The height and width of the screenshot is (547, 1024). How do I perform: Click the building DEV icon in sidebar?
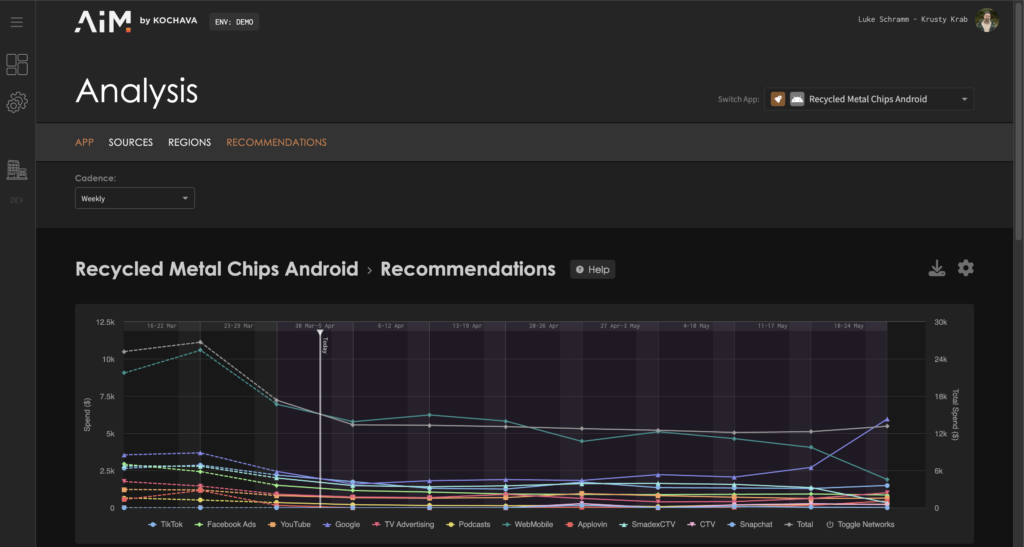click(16, 170)
